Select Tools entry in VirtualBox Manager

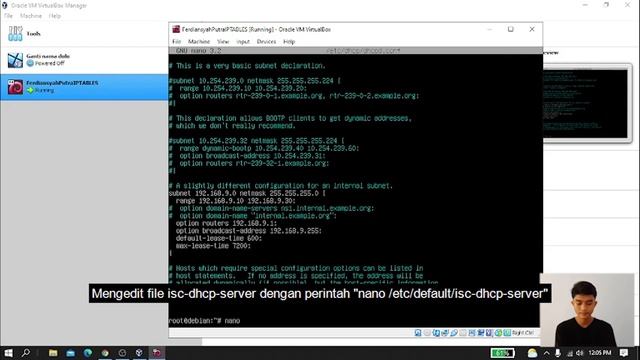click(84, 34)
